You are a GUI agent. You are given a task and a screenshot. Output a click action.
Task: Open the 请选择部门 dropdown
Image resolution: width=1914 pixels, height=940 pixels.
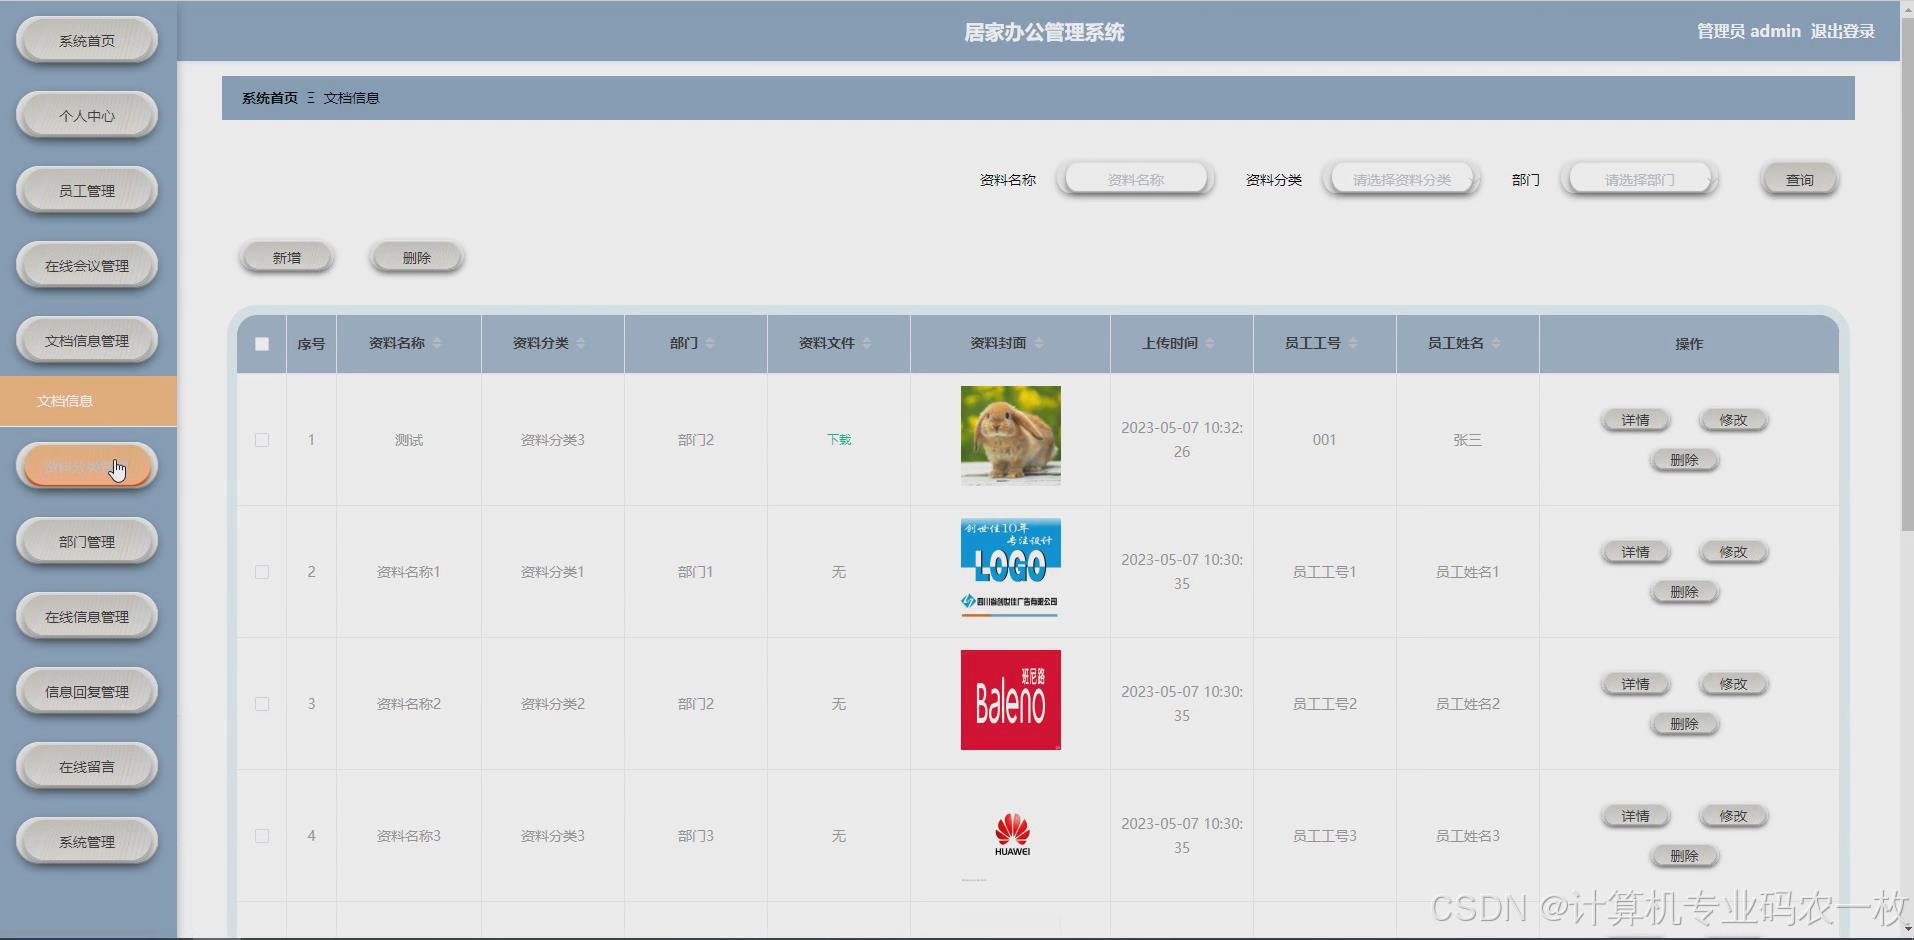click(1638, 178)
